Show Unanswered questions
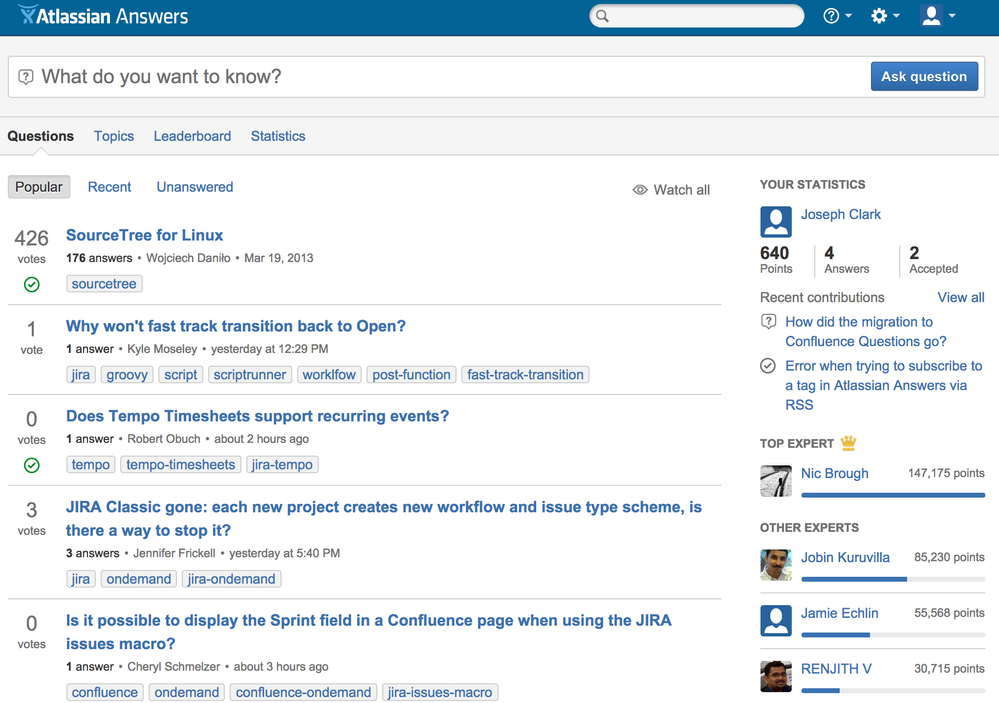Screen dimensions: 999x703 [195, 187]
